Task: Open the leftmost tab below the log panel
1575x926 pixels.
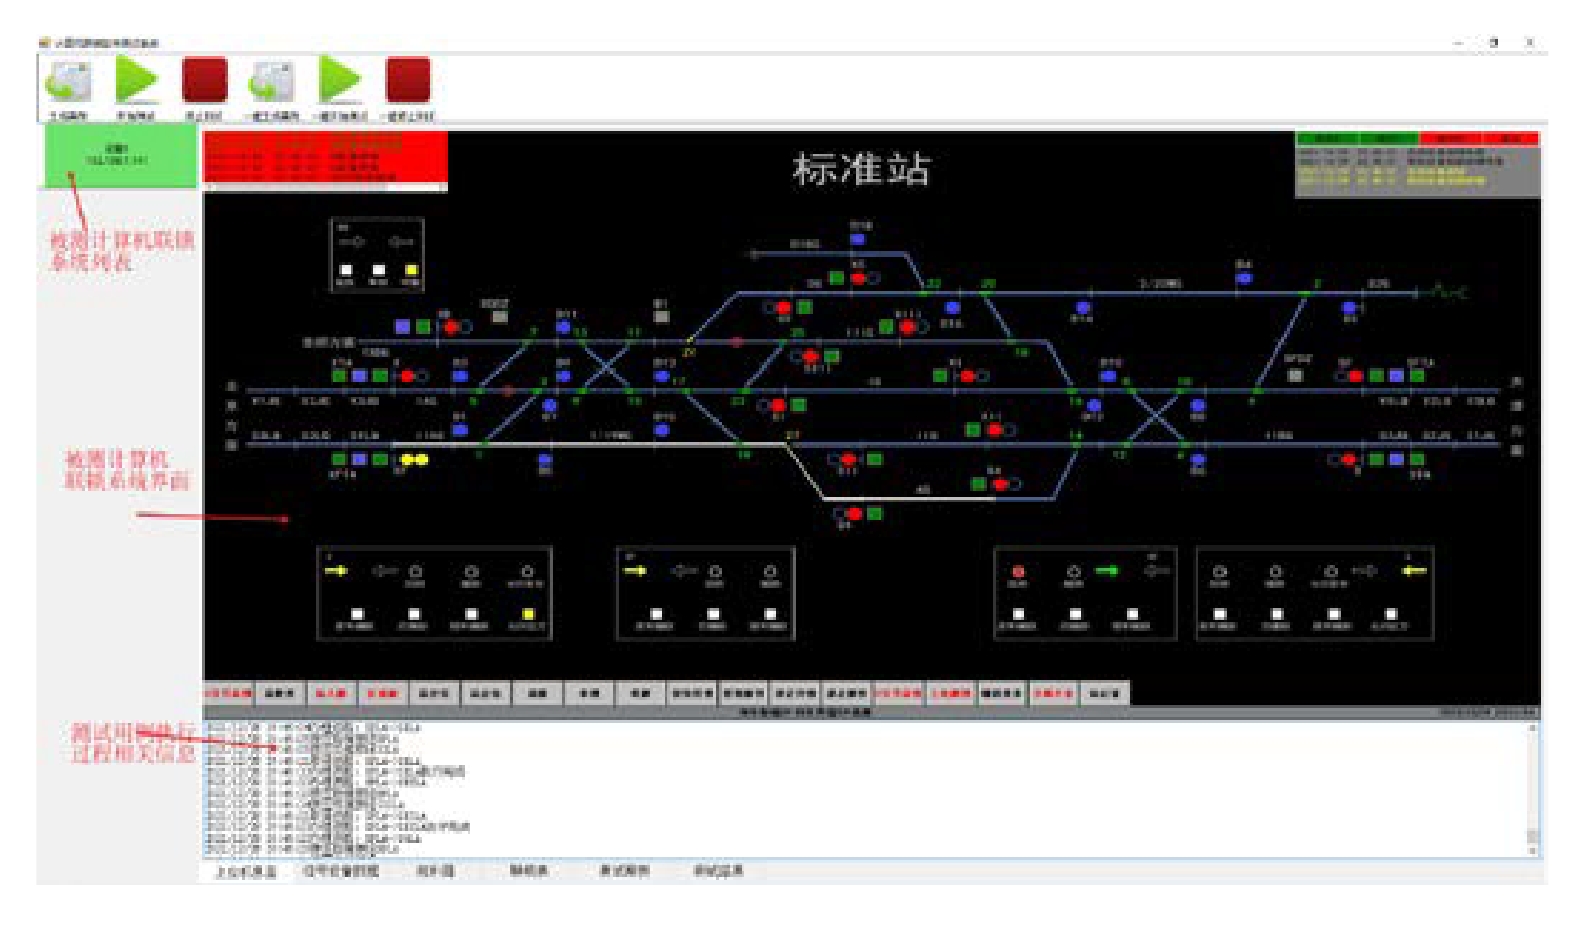Action: click(246, 872)
